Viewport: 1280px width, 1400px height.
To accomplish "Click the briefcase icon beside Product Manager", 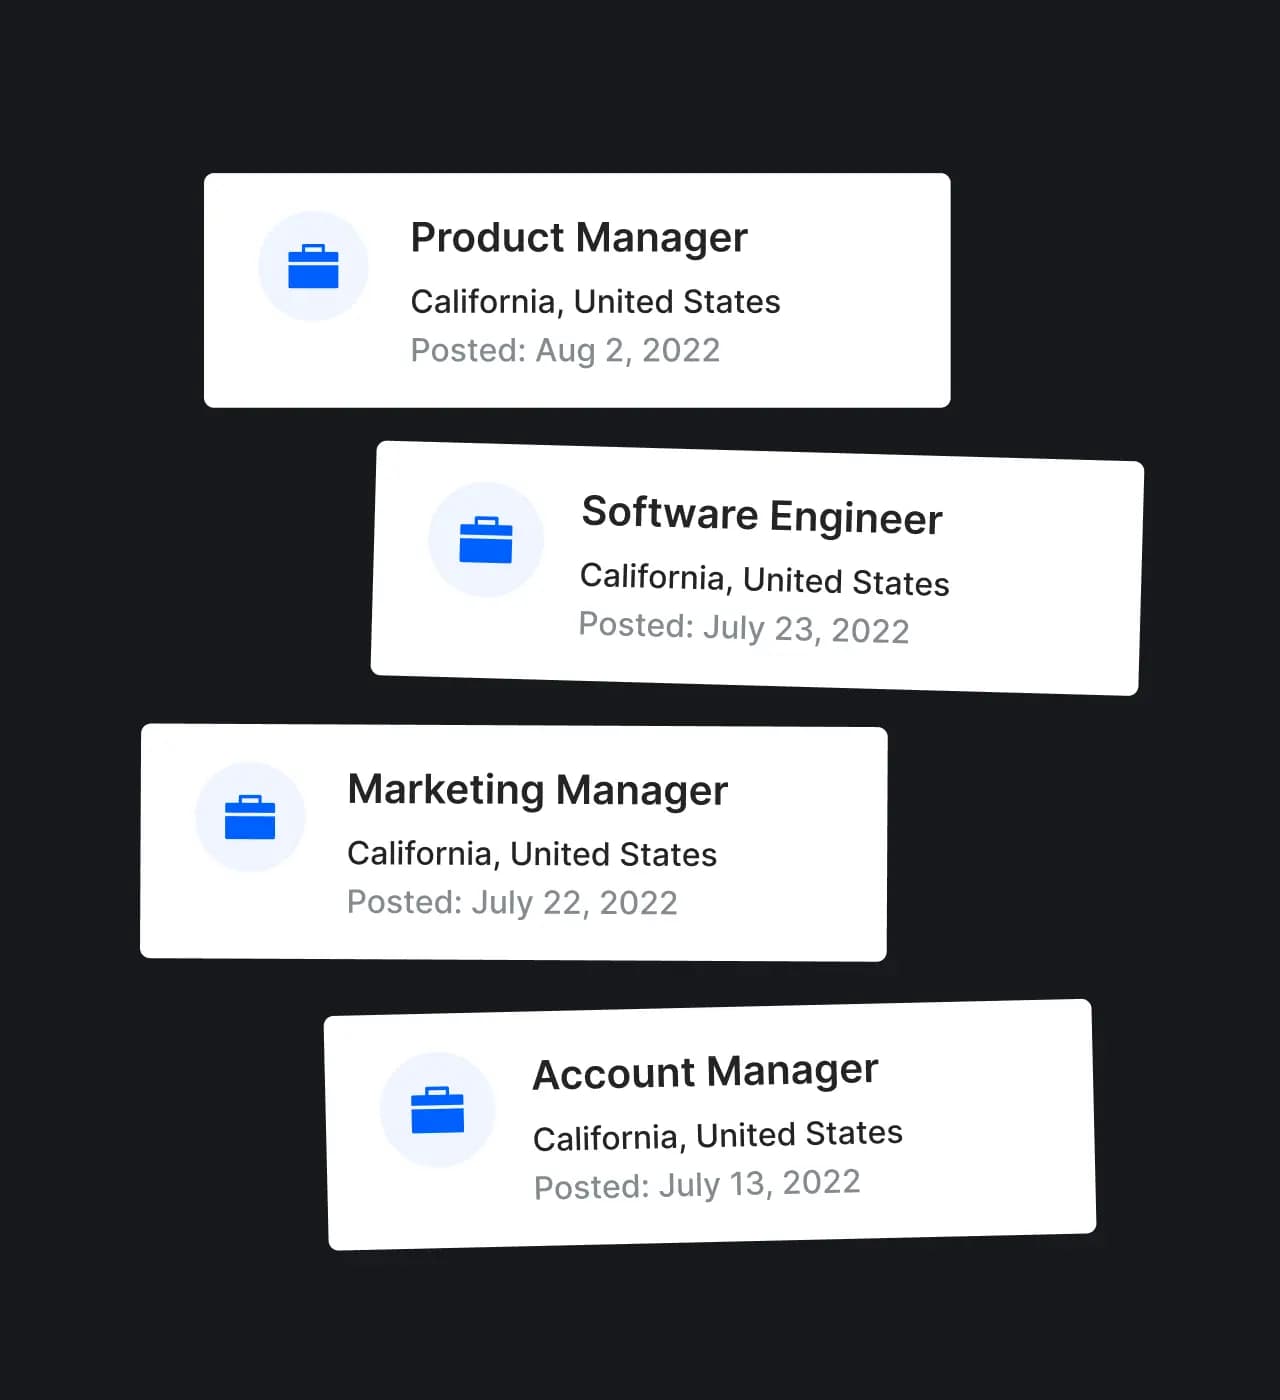I will tap(313, 266).
